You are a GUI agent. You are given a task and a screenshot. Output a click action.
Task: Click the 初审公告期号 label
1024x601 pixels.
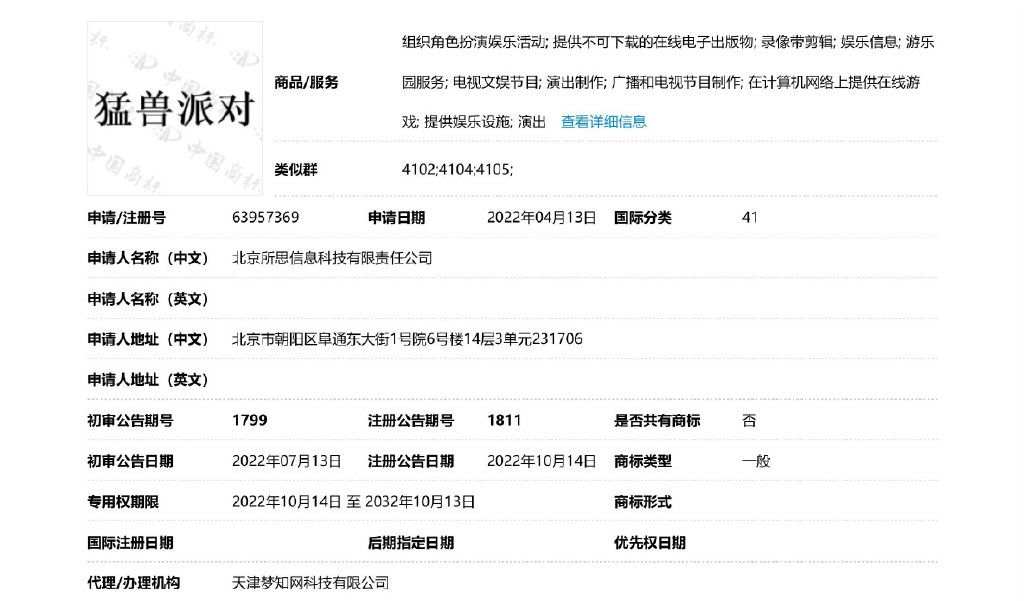(131, 421)
